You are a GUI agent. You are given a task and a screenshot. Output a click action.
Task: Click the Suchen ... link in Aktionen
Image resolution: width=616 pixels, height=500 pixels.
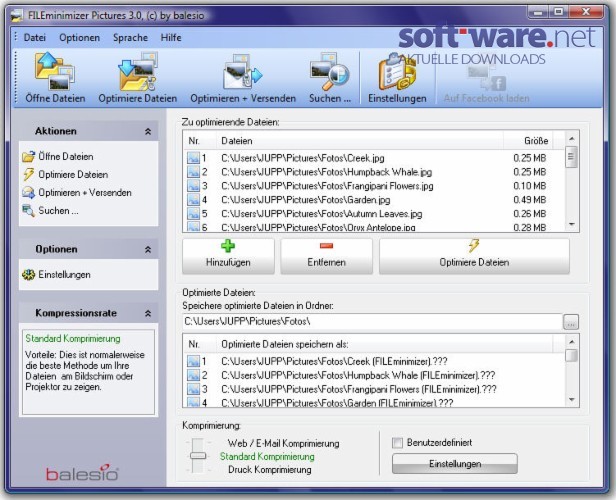[58, 211]
